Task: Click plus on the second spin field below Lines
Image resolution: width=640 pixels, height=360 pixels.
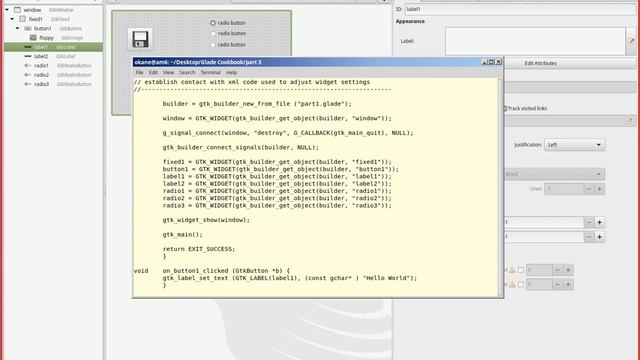Action: pyautogui.click(x=599, y=237)
